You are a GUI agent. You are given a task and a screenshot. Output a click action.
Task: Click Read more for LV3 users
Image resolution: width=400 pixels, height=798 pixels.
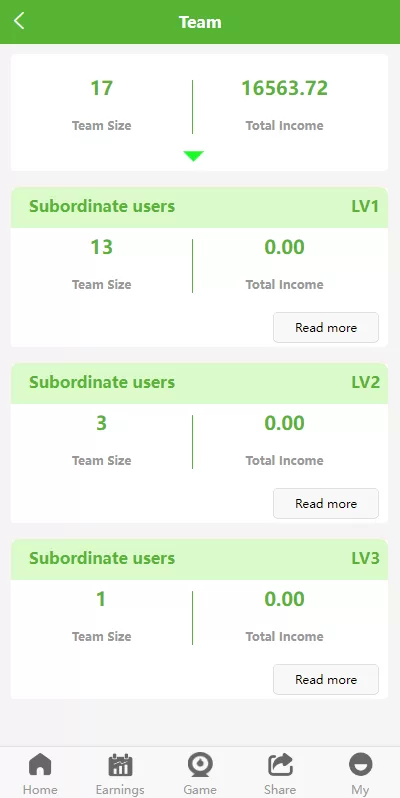326,679
